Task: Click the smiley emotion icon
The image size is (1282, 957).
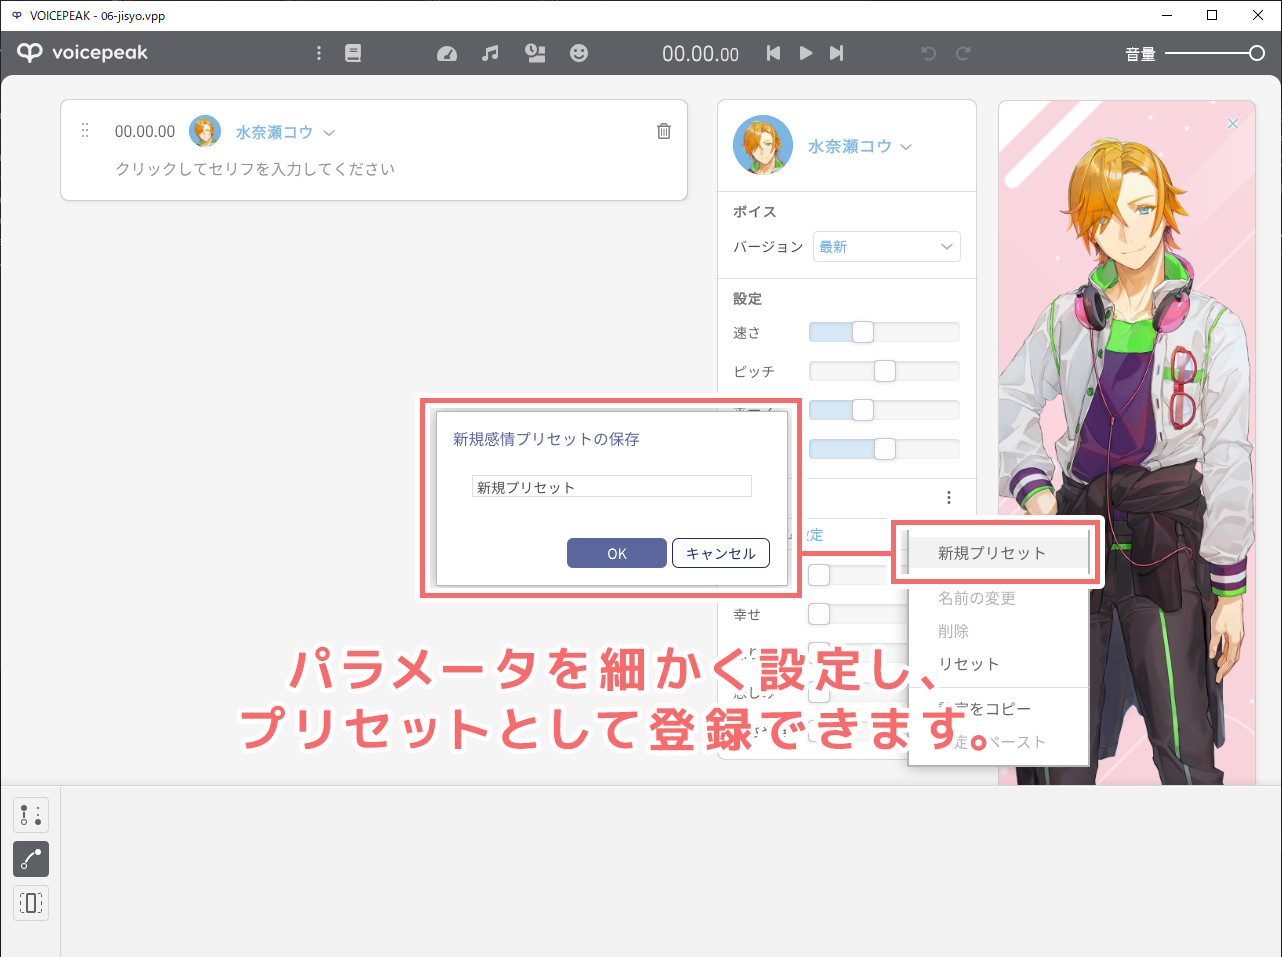Action: point(579,53)
